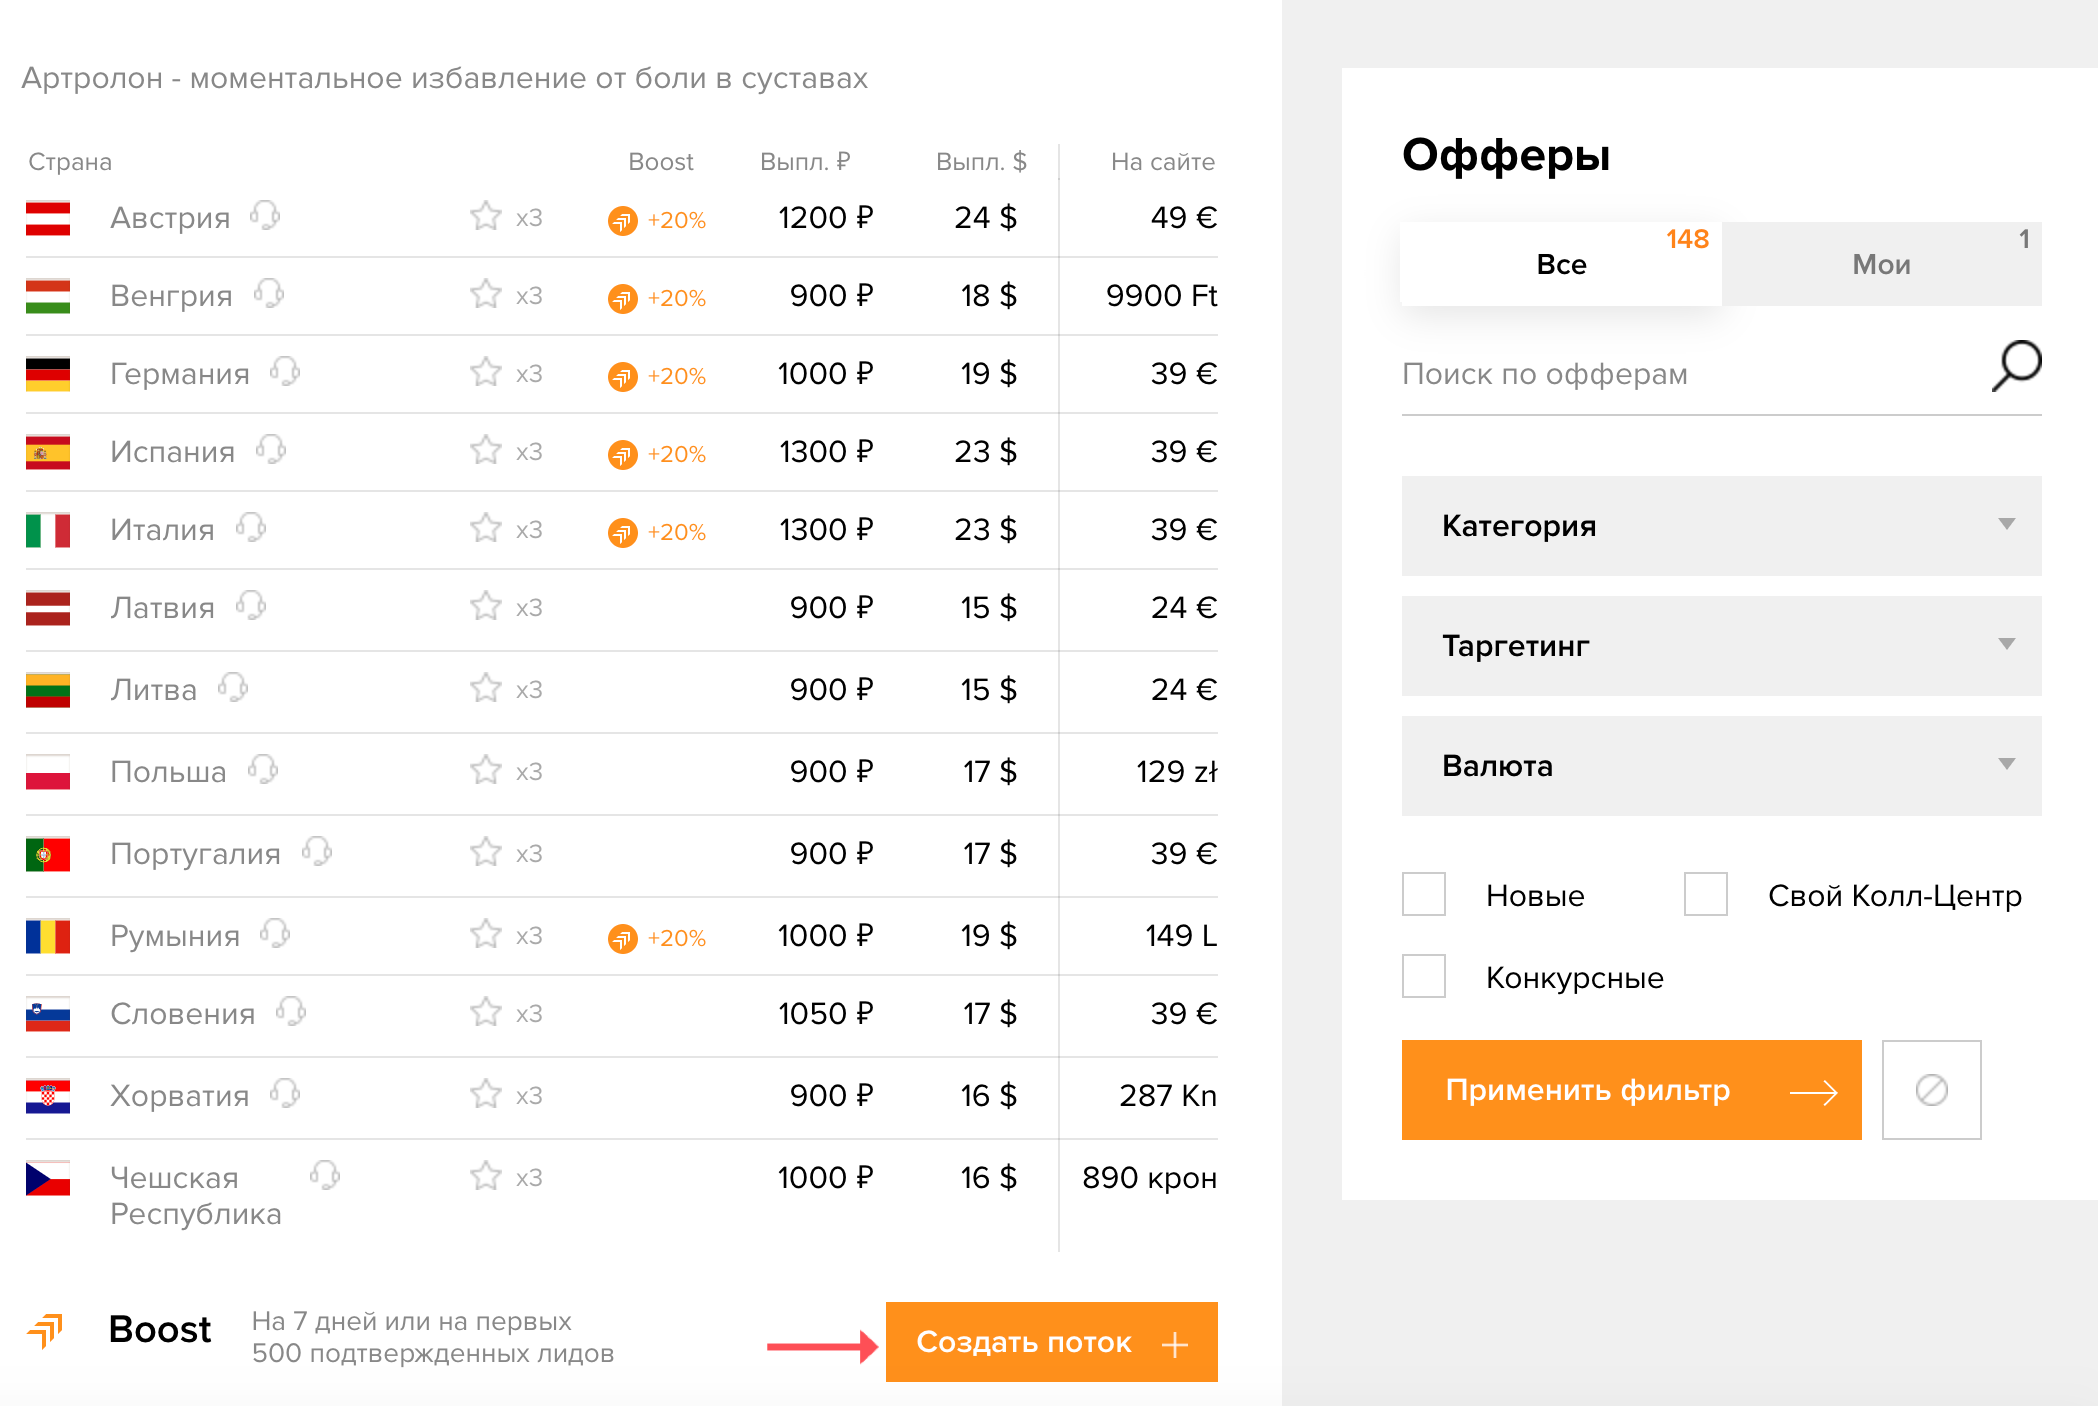Switch to the Все offers tab

pyautogui.click(x=1561, y=265)
